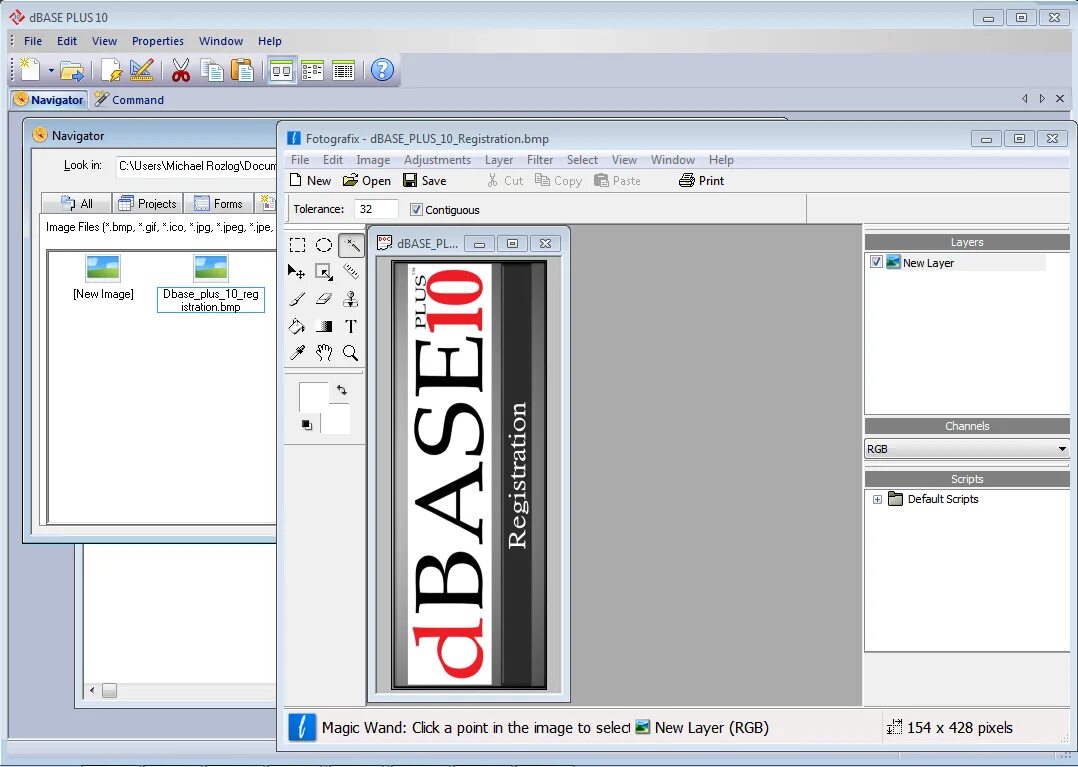
Task: Select the background color swatch
Action: pos(335,419)
